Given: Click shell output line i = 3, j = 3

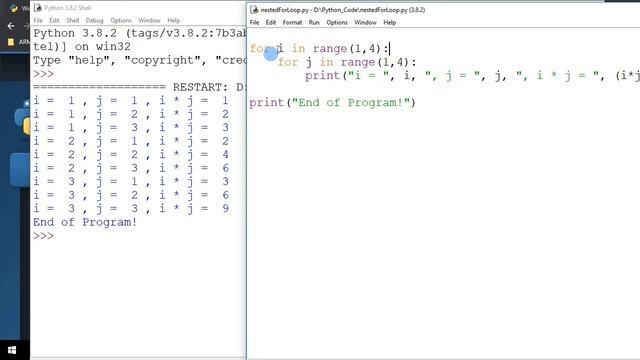Looking at the screenshot, I should (131, 209).
